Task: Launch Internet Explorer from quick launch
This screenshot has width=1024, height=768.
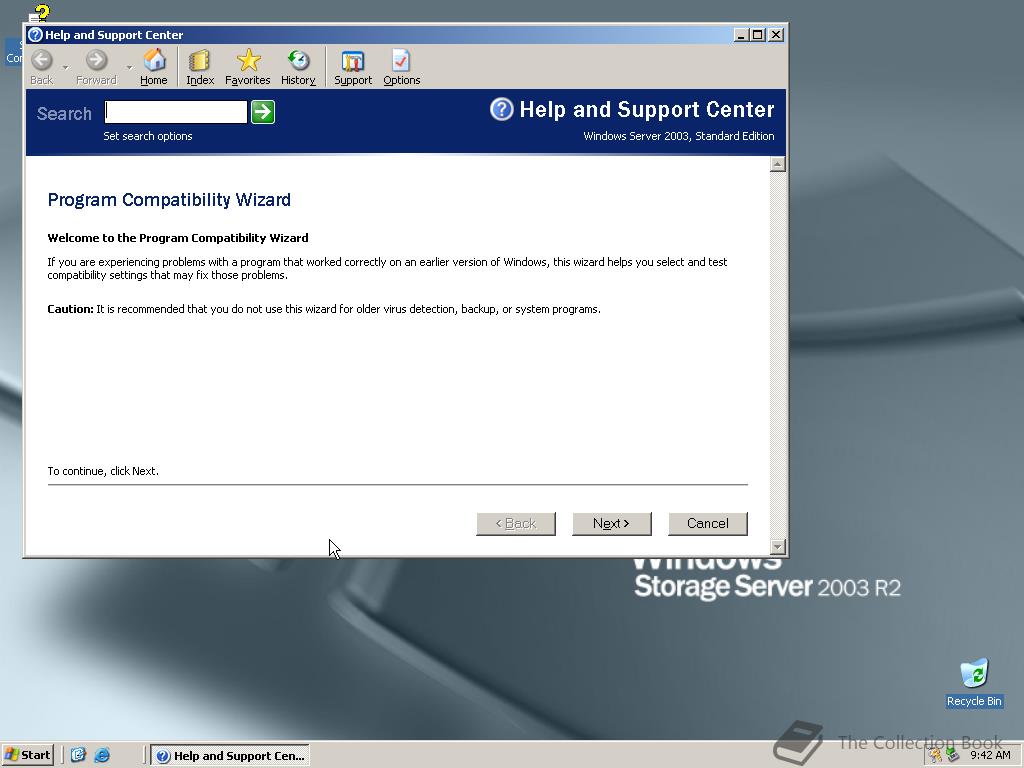Action: [x=102, y=755]
